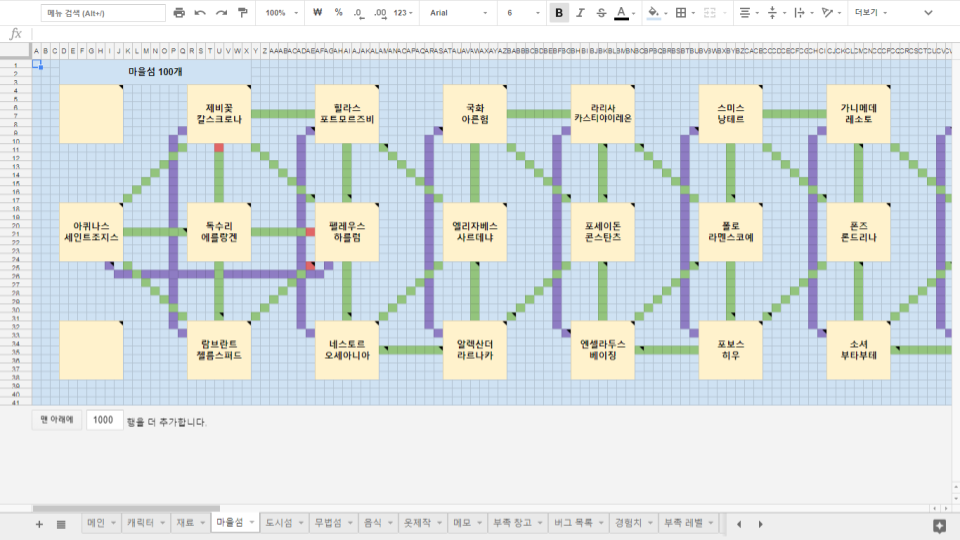Open the Arial font dropdown
Screen dimensions: 960x540
459,13
